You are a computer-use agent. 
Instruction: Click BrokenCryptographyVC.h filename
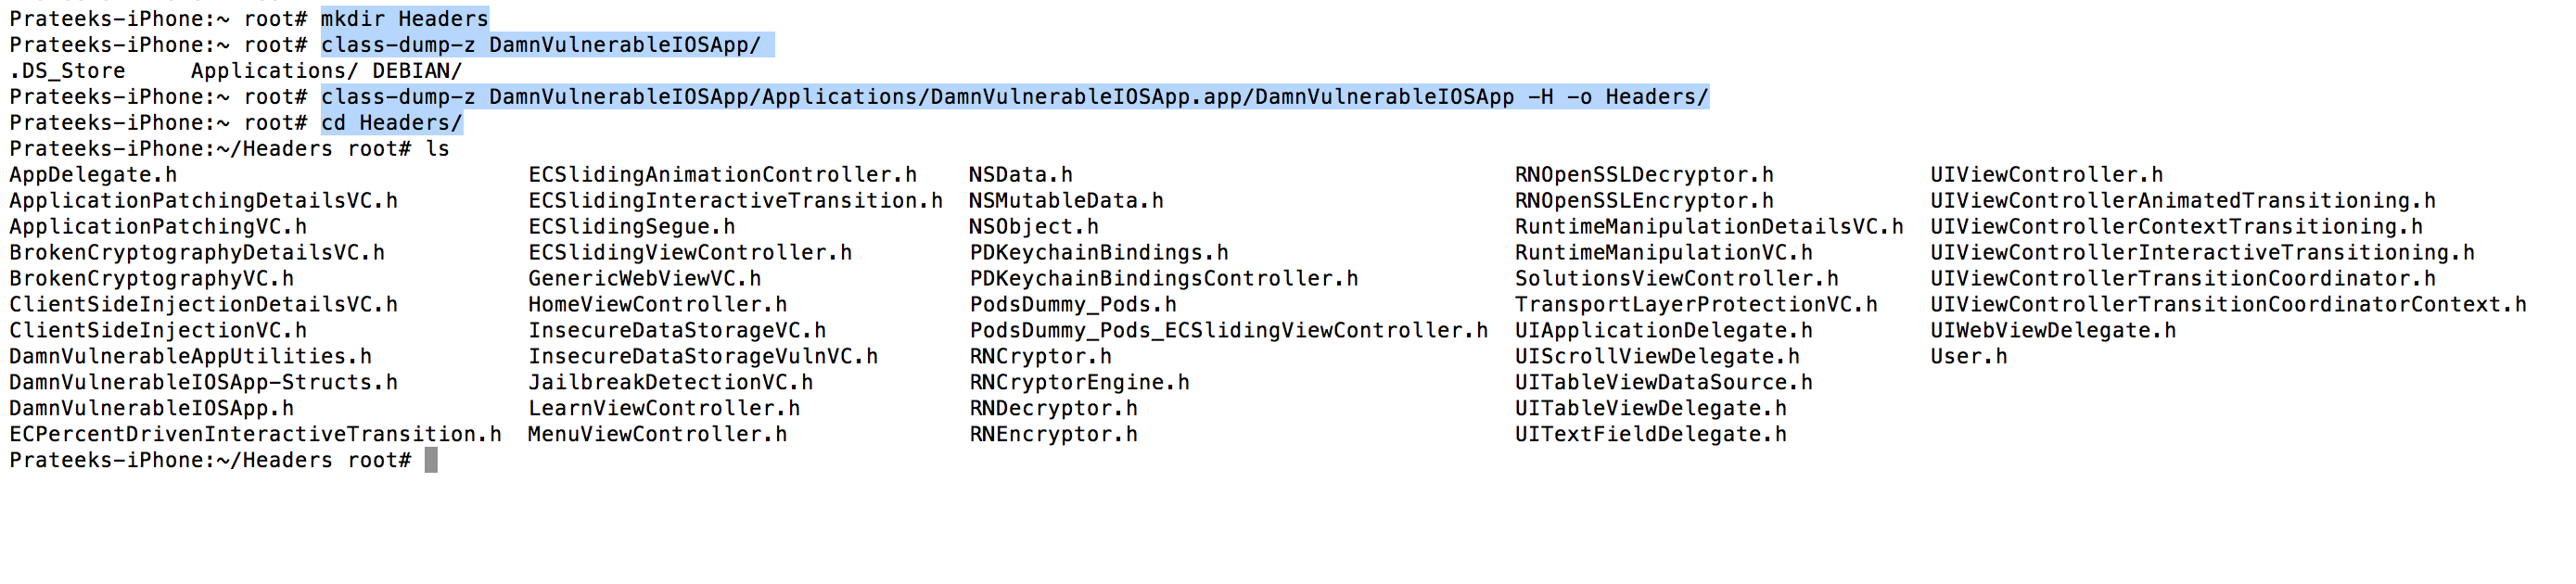pos(152,279)
